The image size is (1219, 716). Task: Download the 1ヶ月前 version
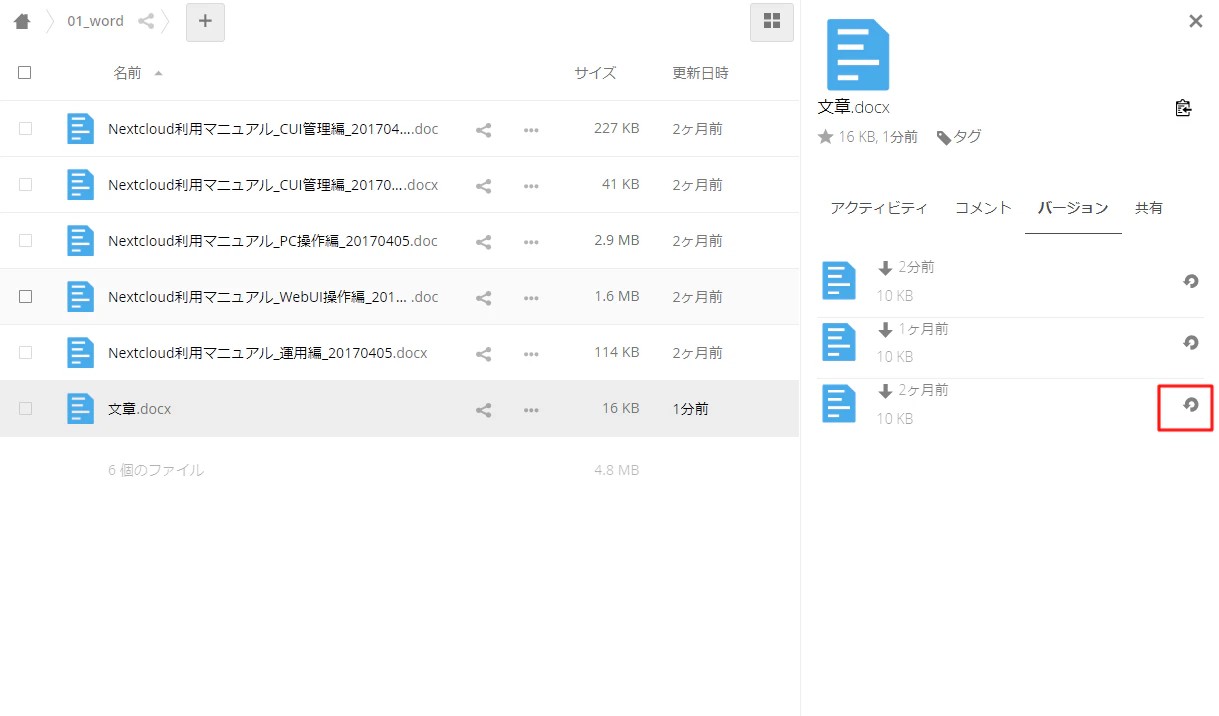coord(885,329)
